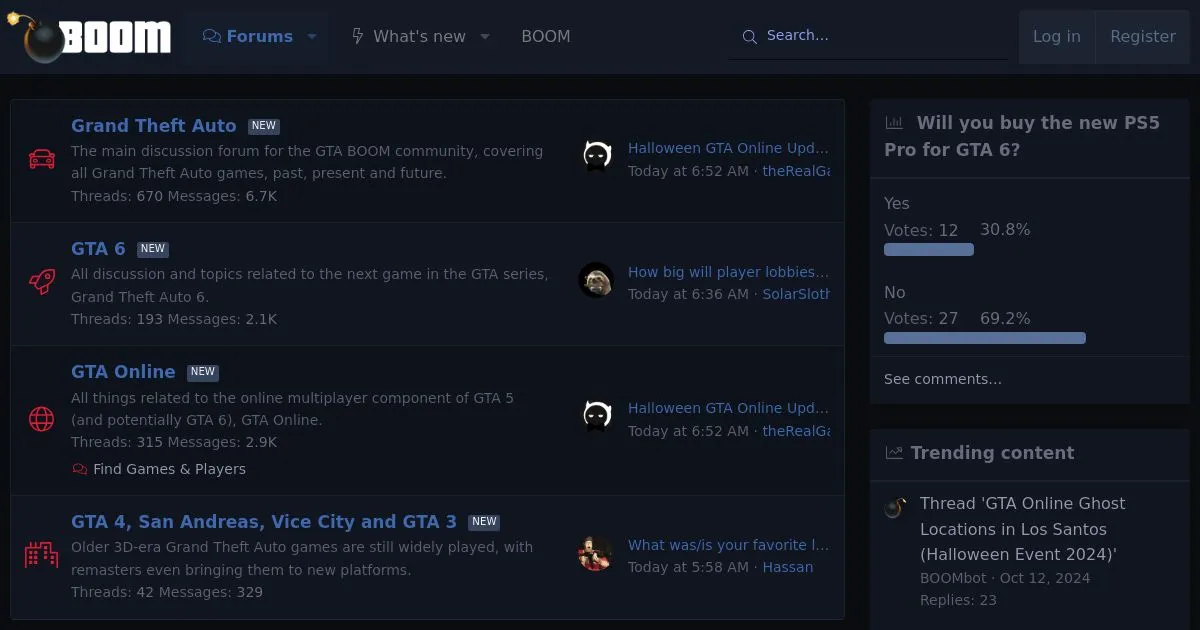
Task: Open theRealGa profile in Grand Theft Auto row
Action: coord(796,171)
